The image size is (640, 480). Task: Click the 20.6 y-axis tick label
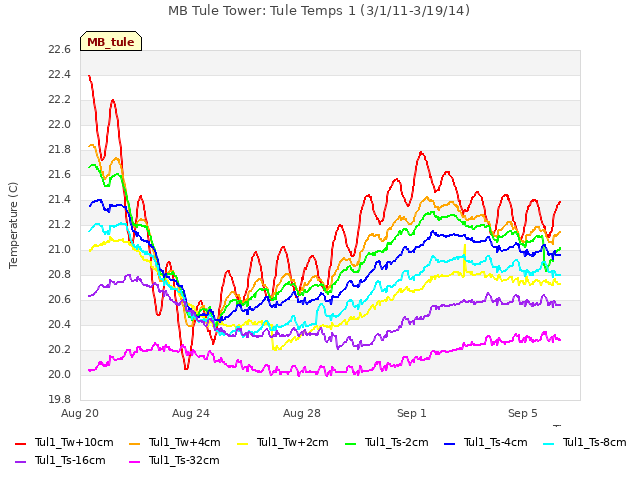[x=60, y=300]
